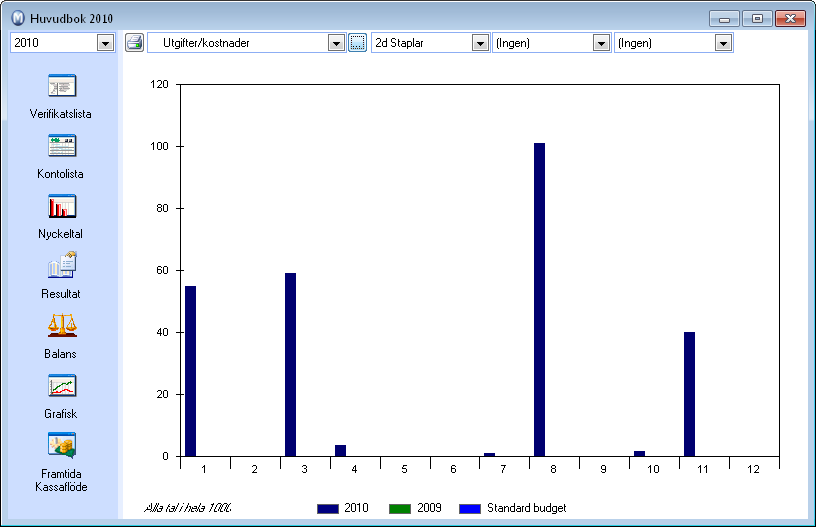Click the "Alla tal i hela 1000." note
The image size is (816, 527).
(188, 508)
